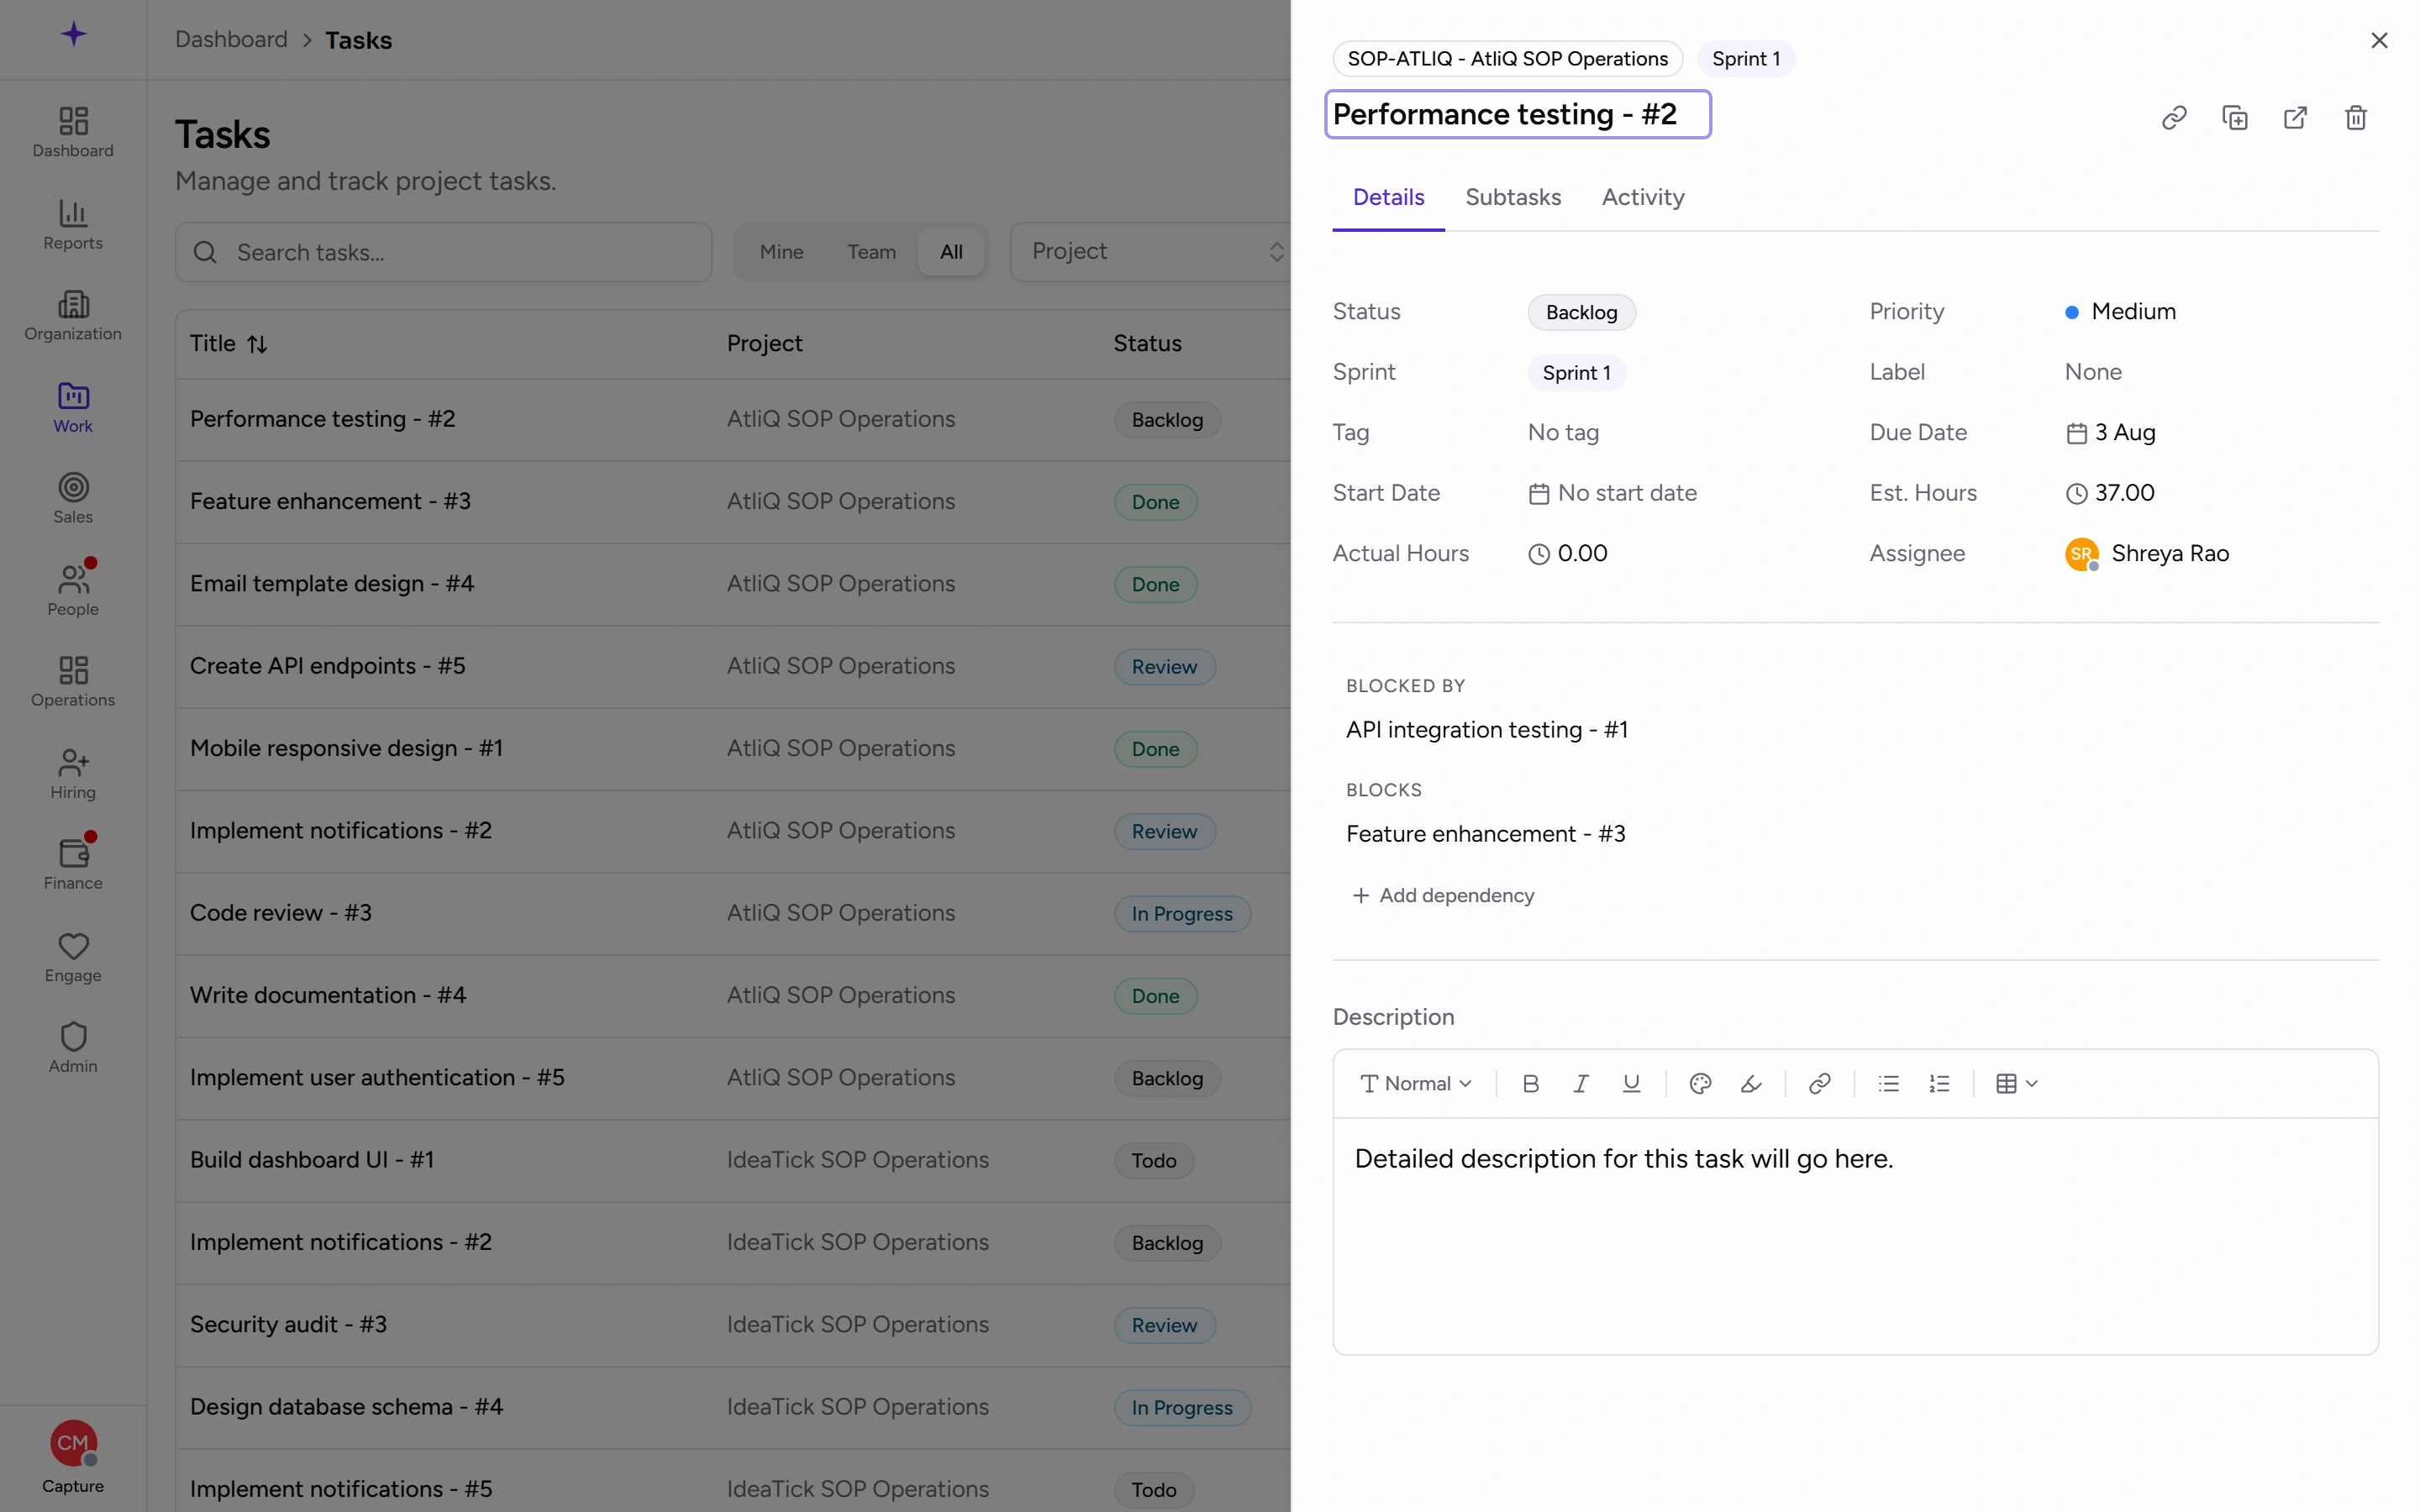Toggle underline in description editor
The image size is (2420, 1512).
(x=1631, y=1083)
